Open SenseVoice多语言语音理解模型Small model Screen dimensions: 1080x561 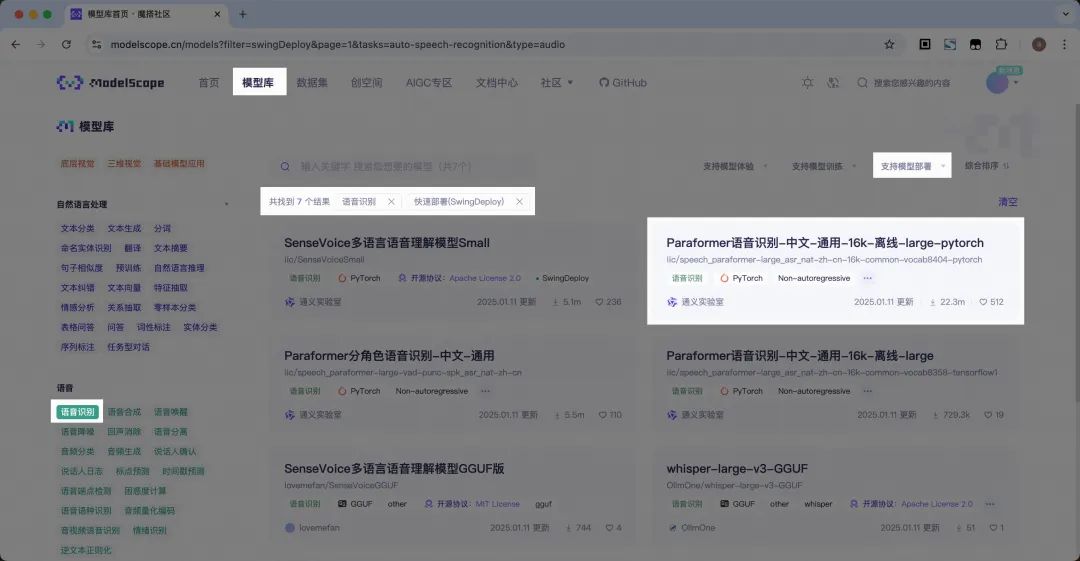tap(387, 243)
